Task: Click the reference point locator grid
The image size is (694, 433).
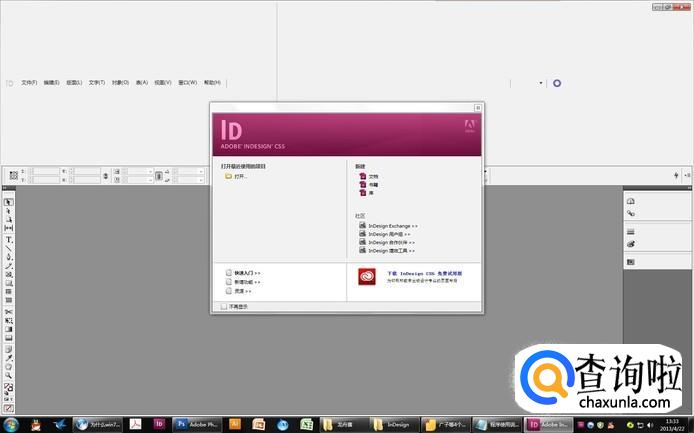Action: [14, 175]
